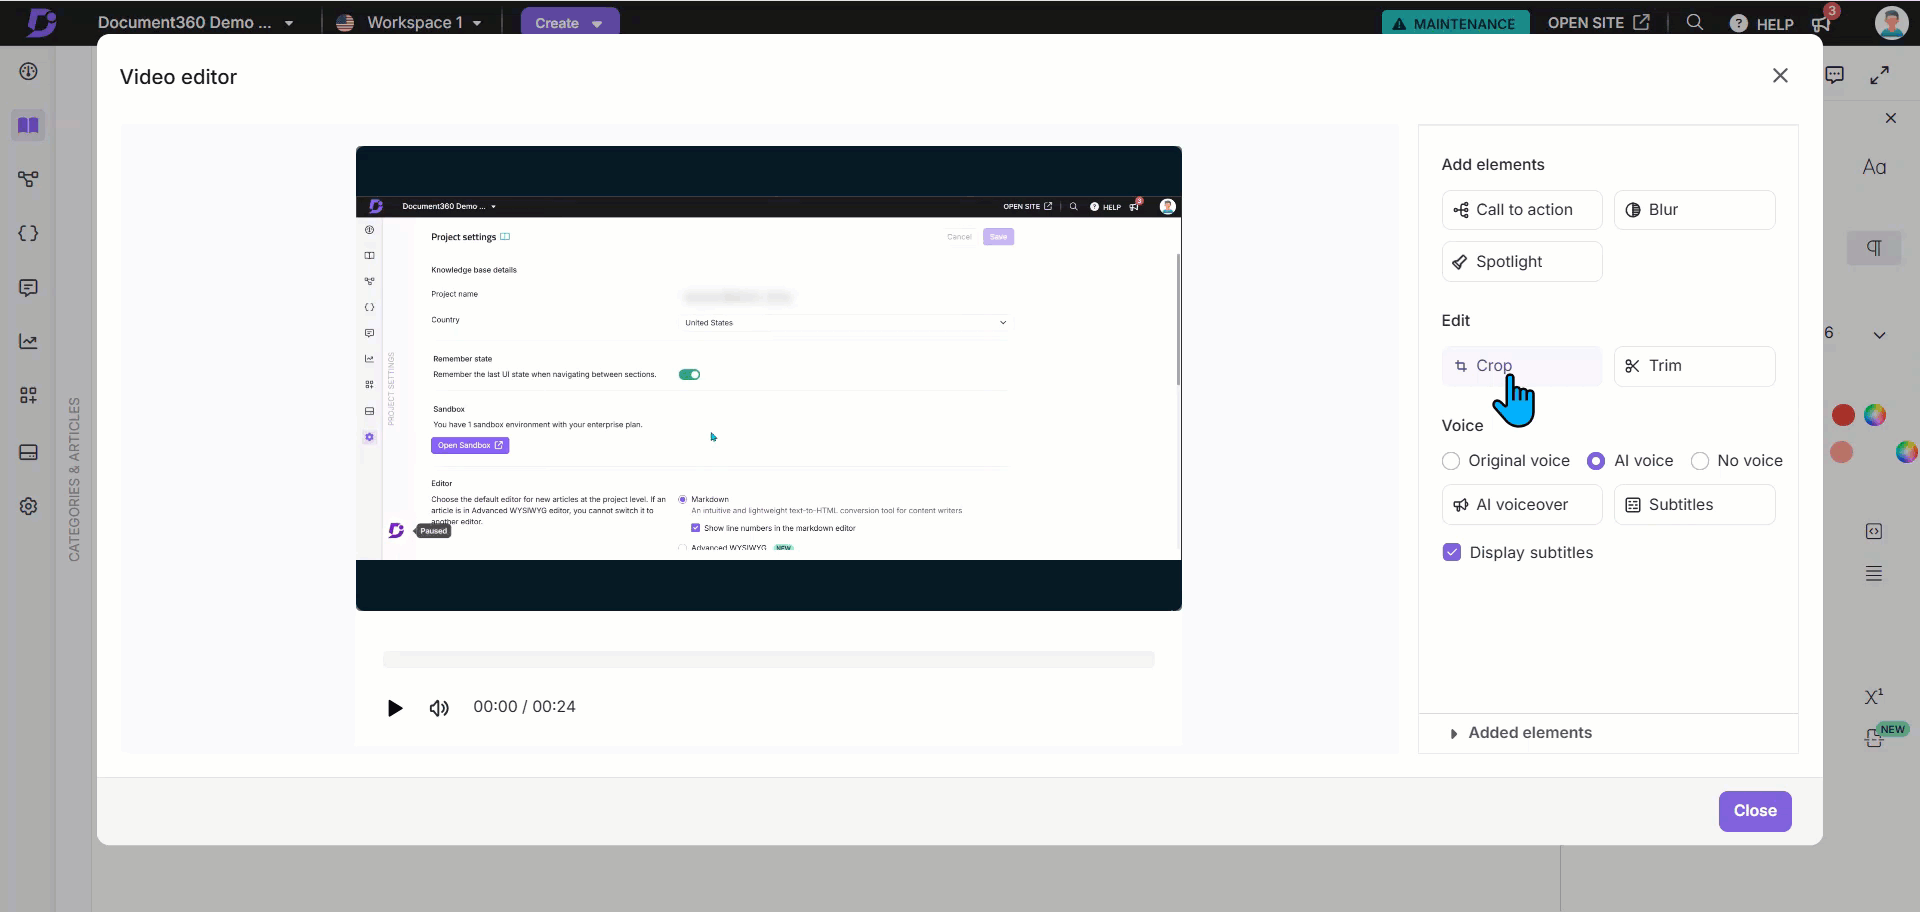The height and width of the screenshot is (912, 1920).
Task: Open the Analytics chart icon in sidebar
Action: click(28, 342)
